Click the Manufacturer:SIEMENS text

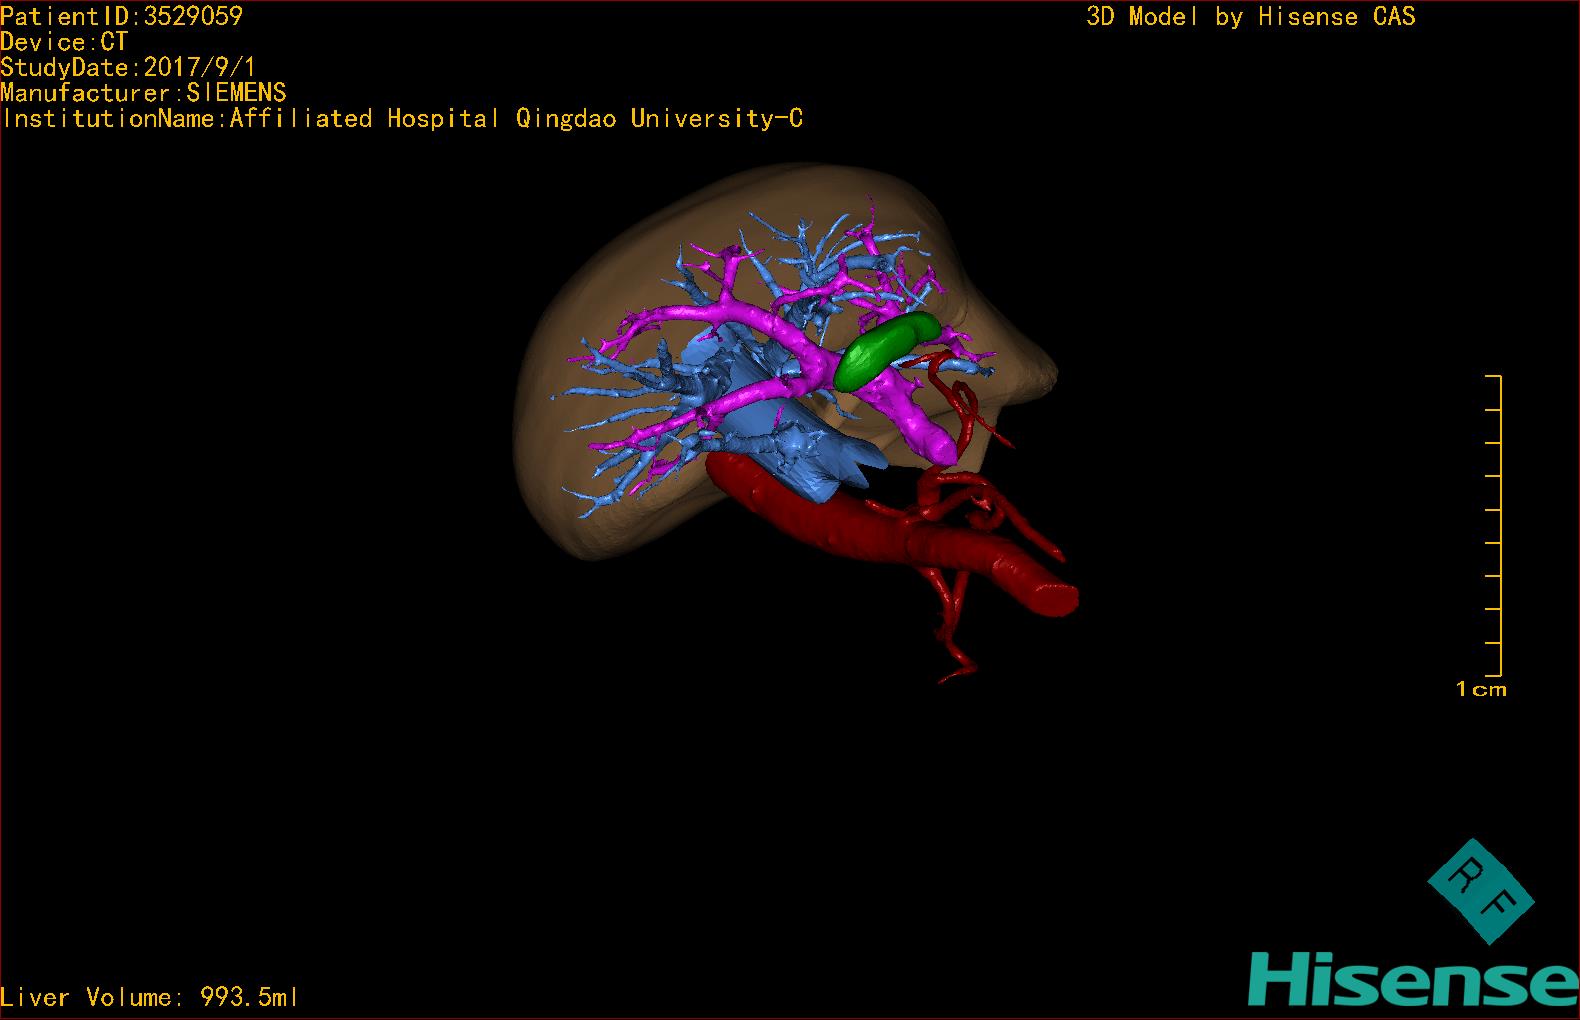pos(144,93)
